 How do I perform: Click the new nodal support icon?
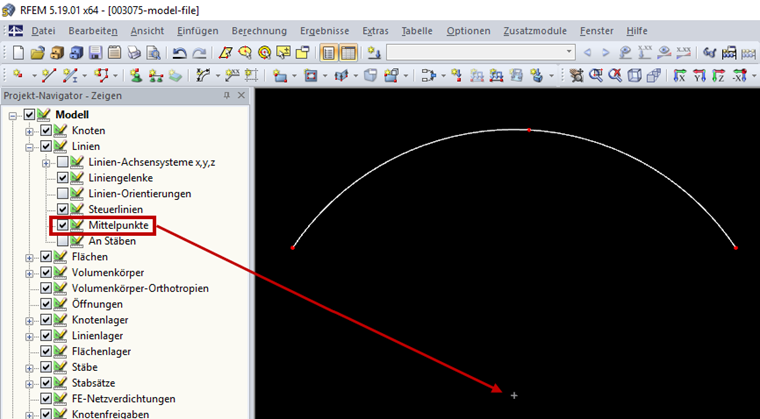pyautogui.click(x=137, y=75)
